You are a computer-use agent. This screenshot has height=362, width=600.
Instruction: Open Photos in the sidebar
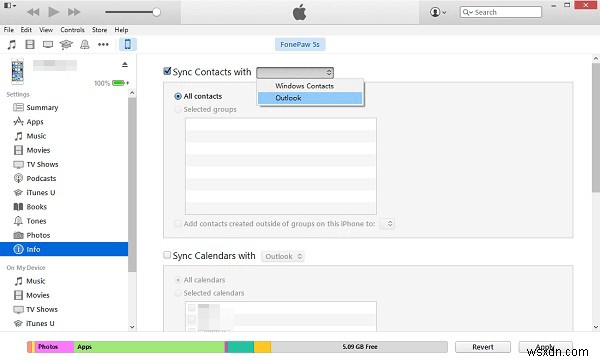[38, 235]
